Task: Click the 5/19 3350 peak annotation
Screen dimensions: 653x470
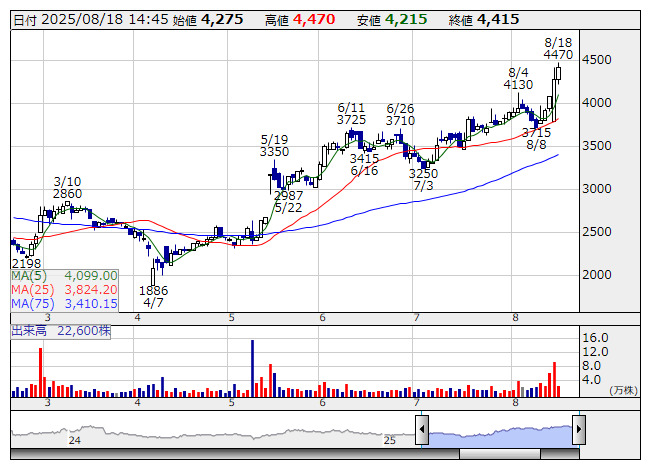Action: (x=274, y=146)
